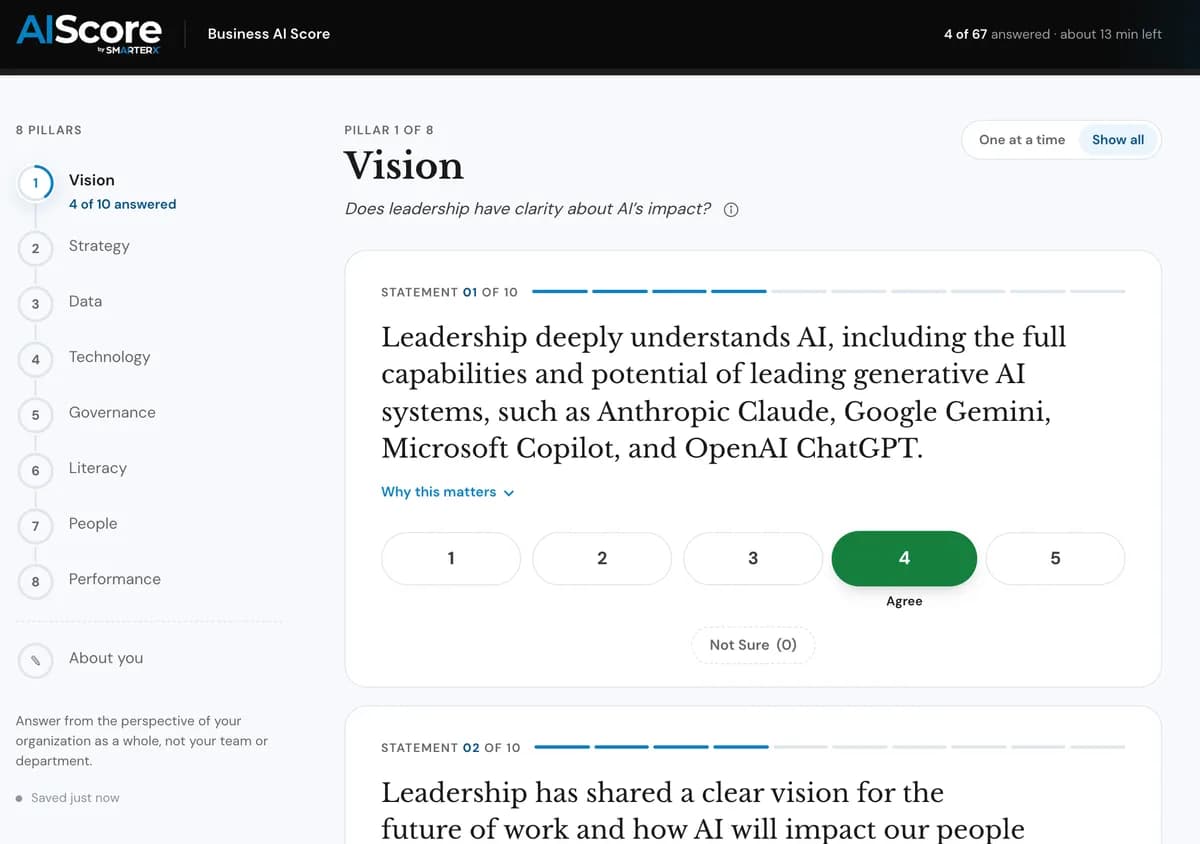Image resolution: width=1200 pixels, height=844 pixels.
Task: Select the step 4 circle for Technology
Action: coord(35,359)
